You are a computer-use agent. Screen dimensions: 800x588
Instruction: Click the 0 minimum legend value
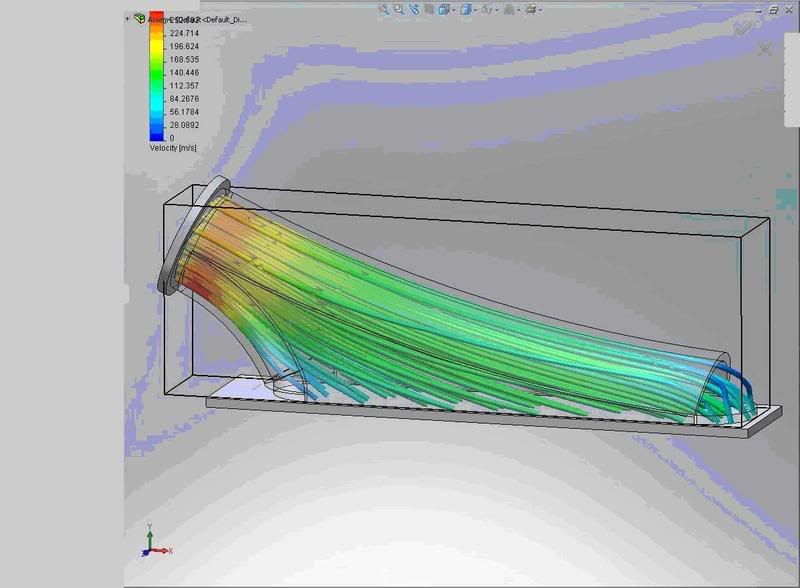(172, 138)
